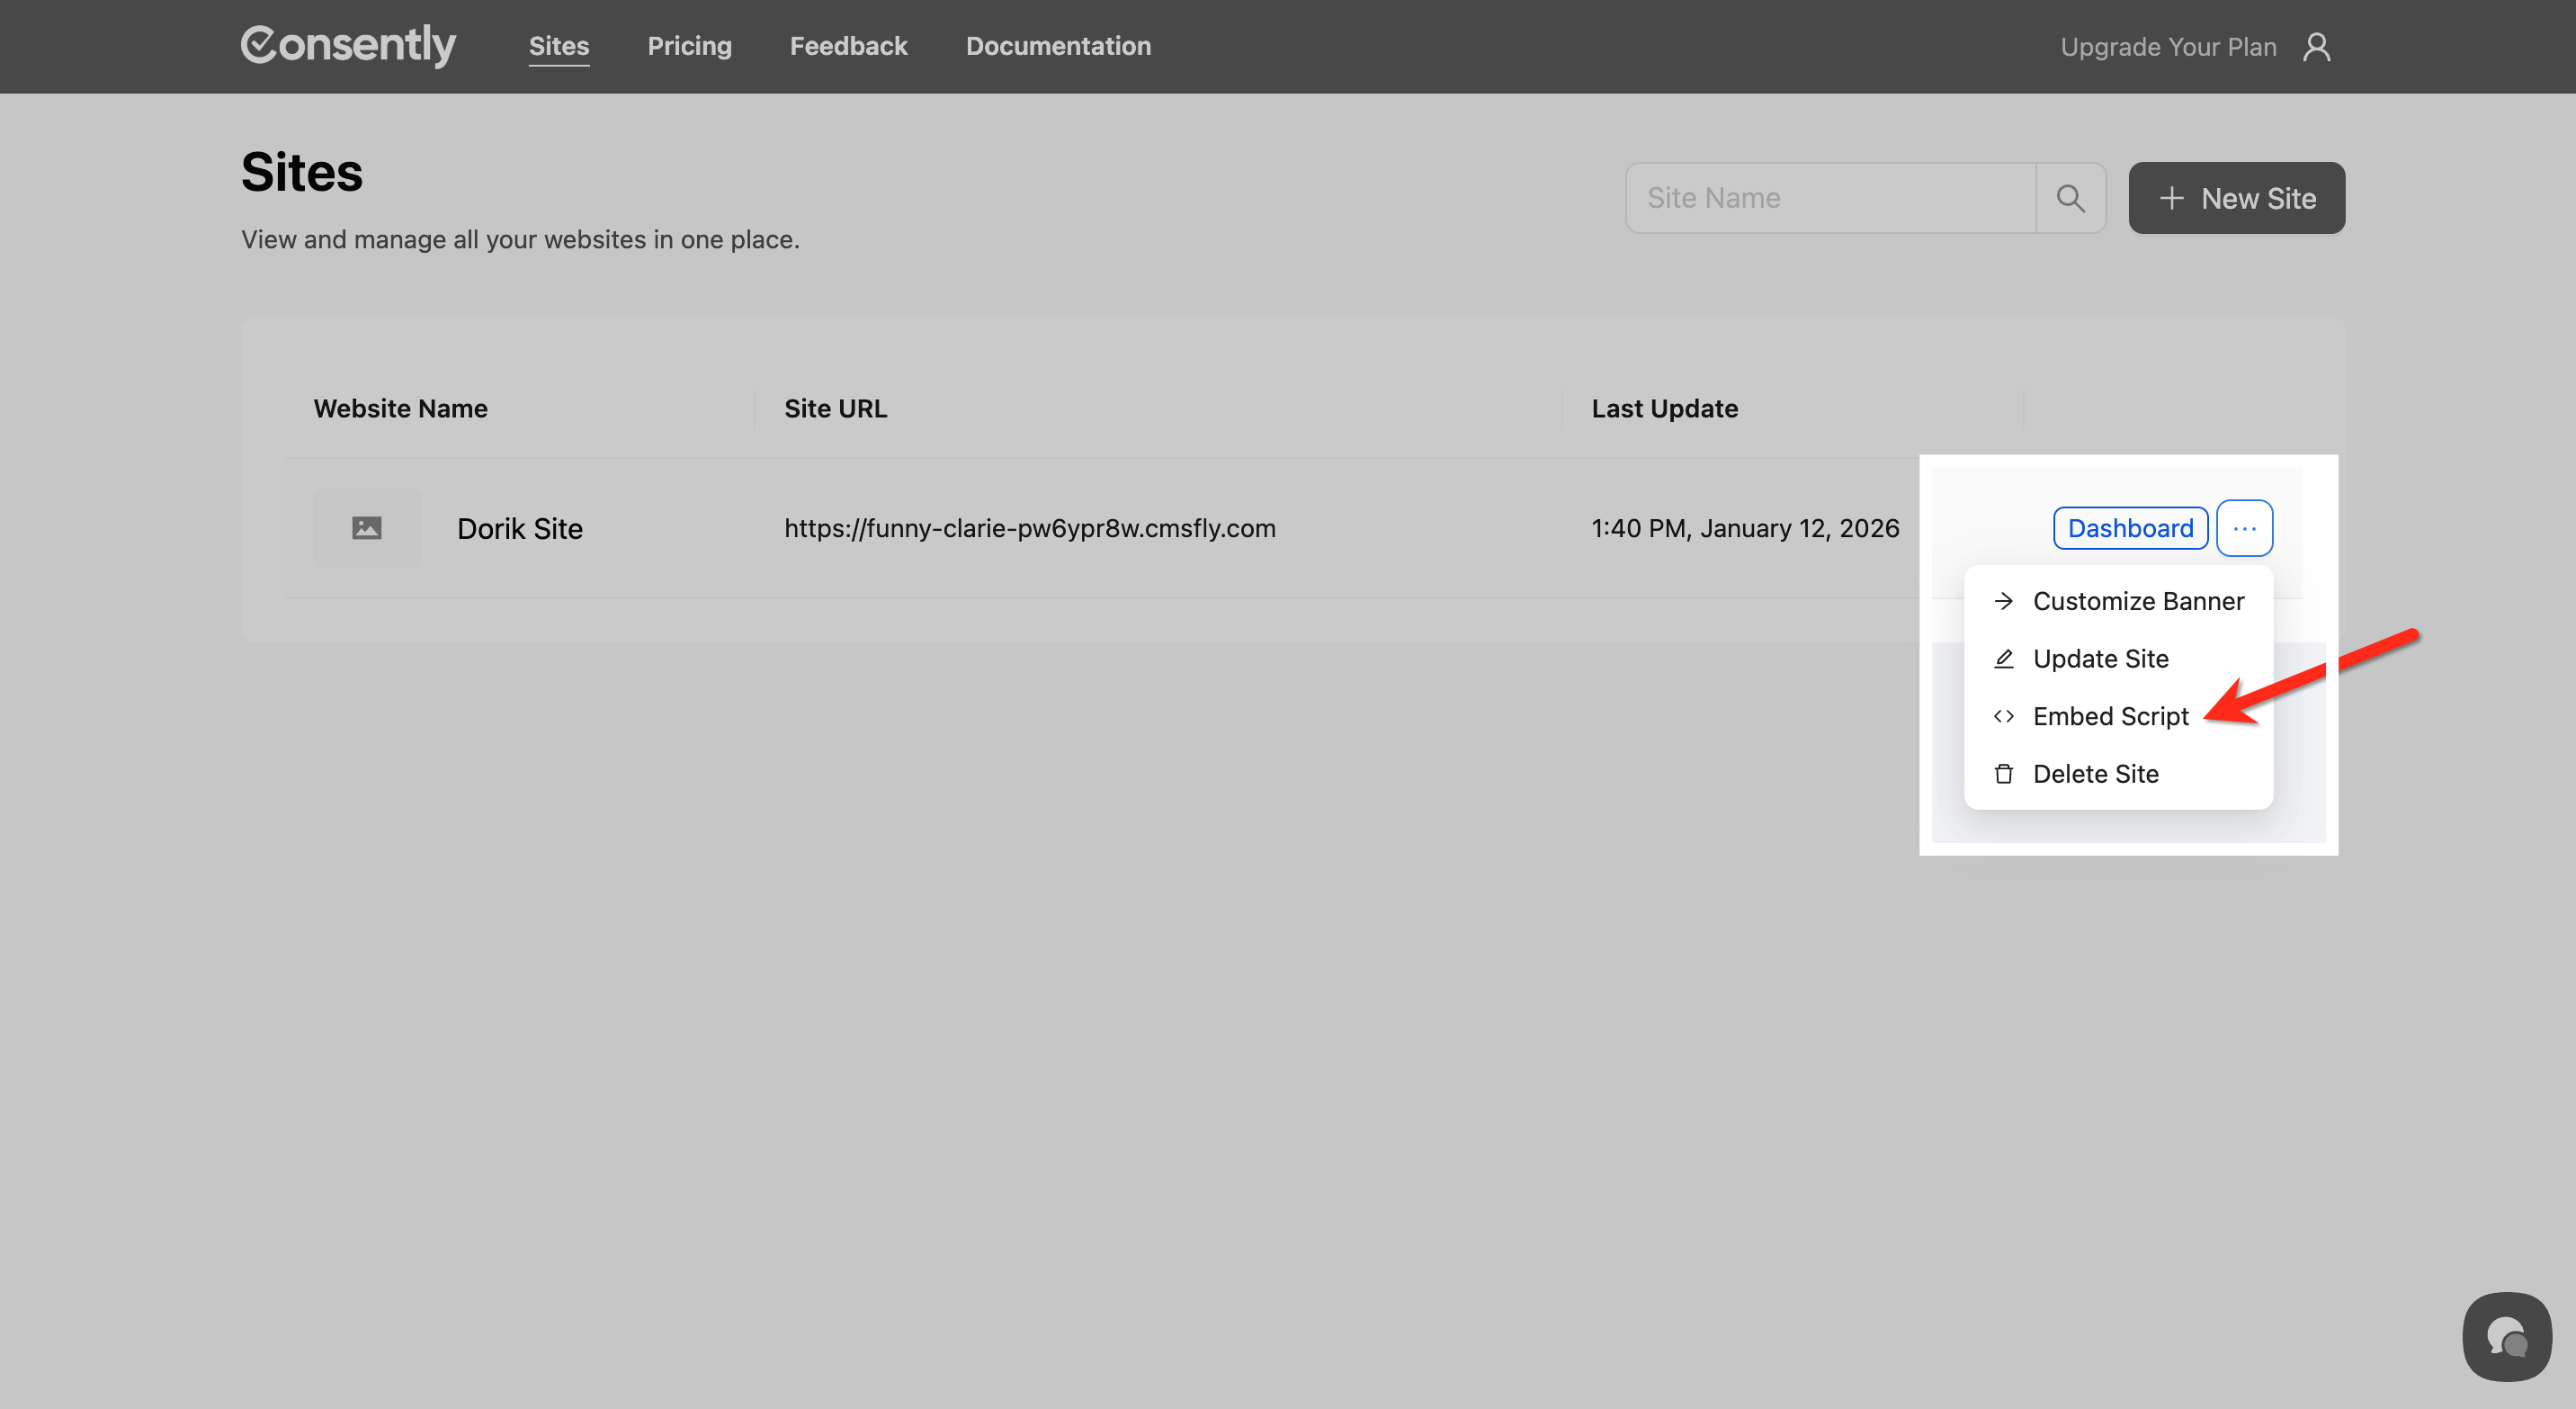This screenshot has width=2576, height=1409.
Task: Select Embed Script from the menu
Action: (x=2110, y=716)
